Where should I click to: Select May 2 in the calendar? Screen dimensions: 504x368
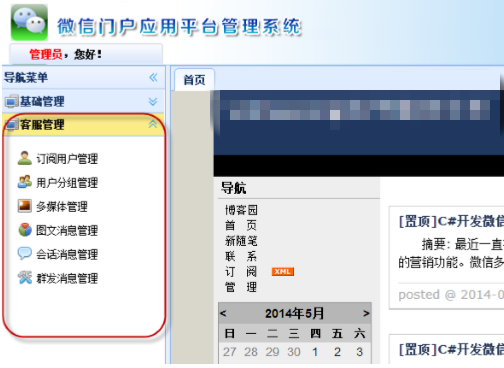point(337,352)
